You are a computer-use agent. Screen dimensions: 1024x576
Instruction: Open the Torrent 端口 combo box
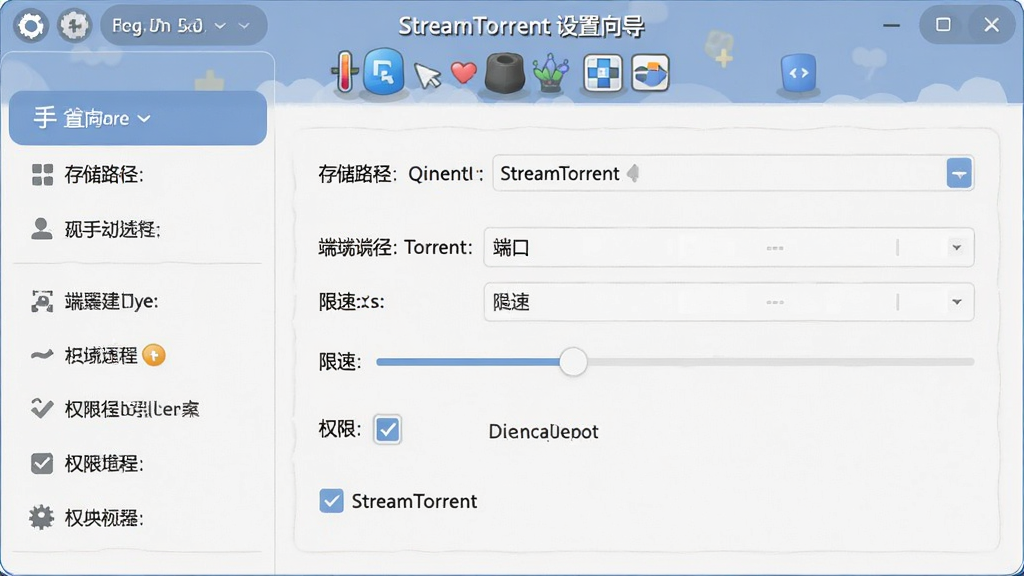pos(729,248)
